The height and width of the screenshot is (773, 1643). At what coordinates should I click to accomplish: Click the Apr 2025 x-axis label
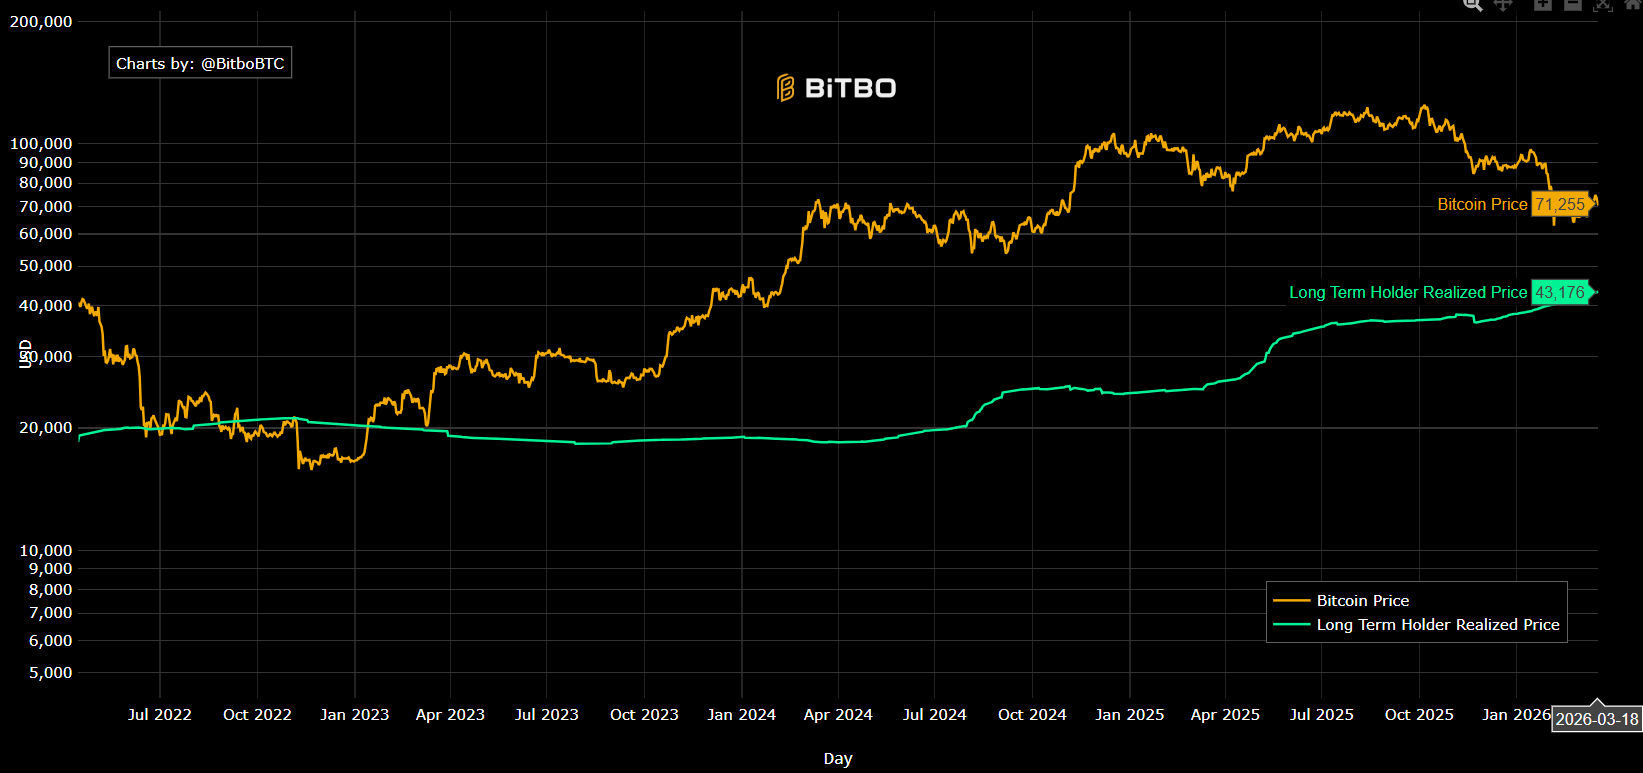1225,714
